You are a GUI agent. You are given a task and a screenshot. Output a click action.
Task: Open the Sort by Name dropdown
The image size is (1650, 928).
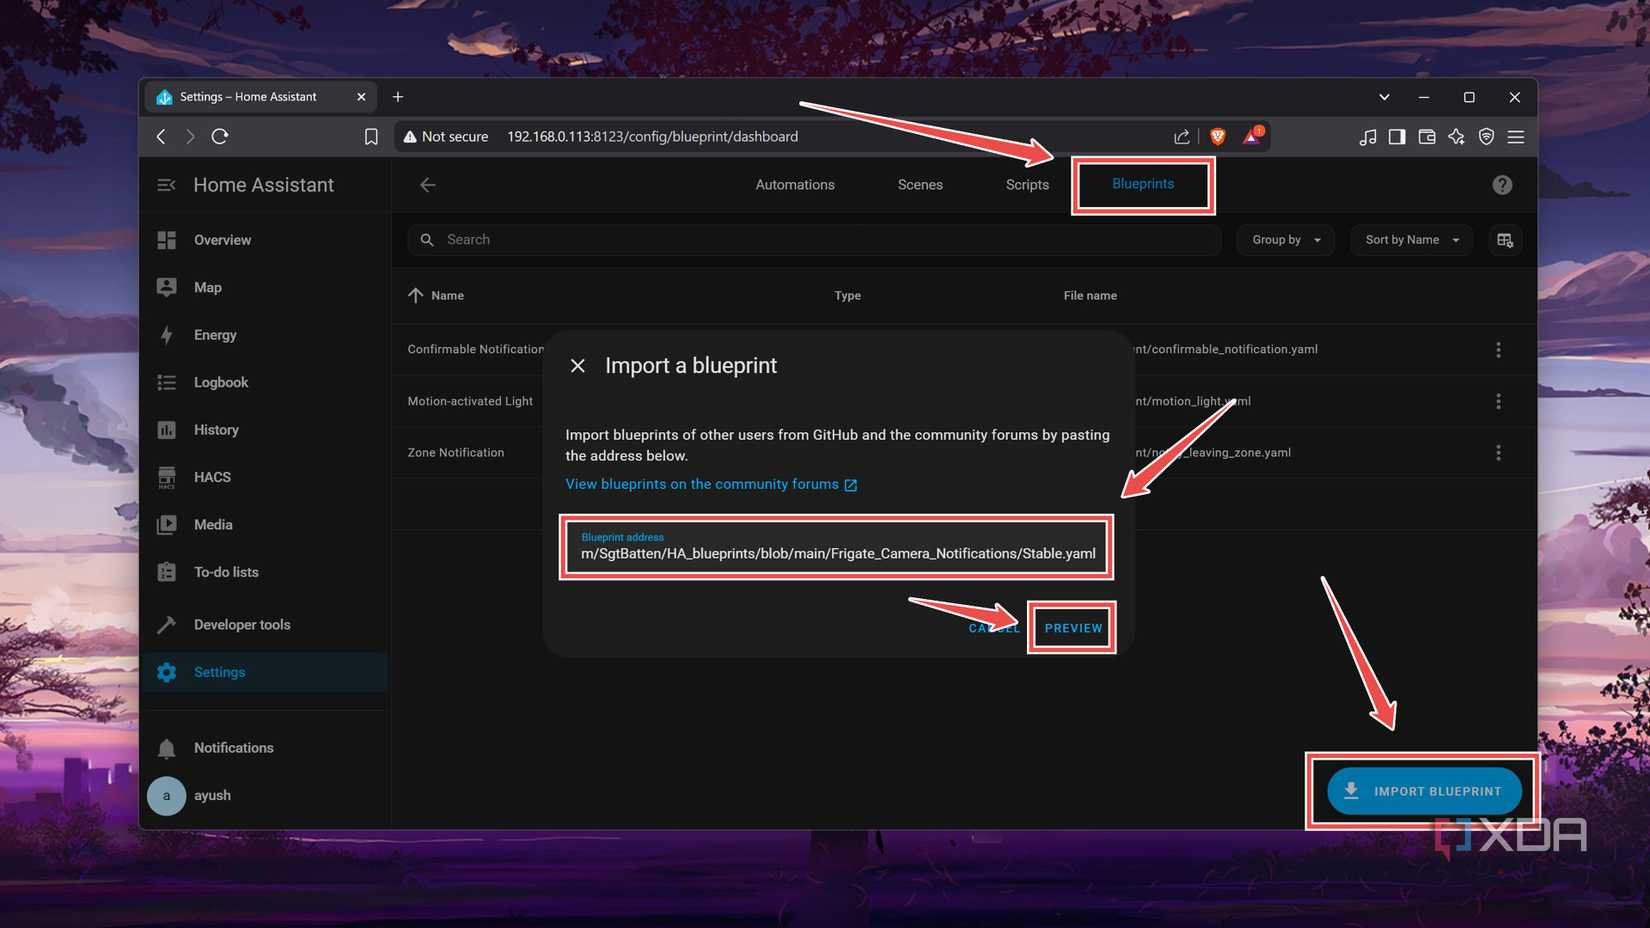[1411, 239]
